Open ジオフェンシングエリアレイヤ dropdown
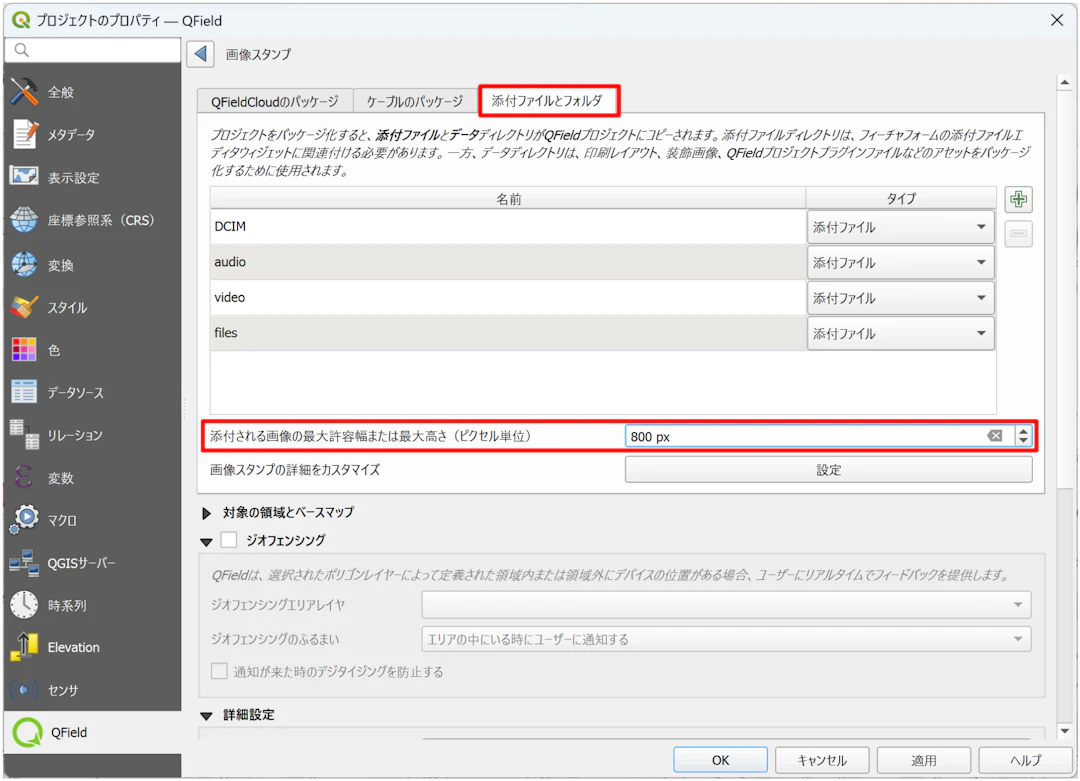 click(726, 605)
